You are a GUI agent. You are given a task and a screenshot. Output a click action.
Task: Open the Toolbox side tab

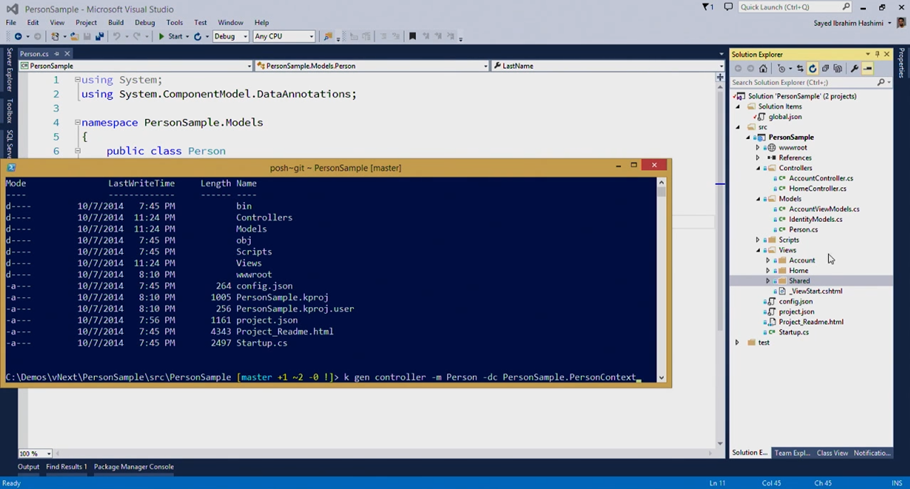(9, 110)
